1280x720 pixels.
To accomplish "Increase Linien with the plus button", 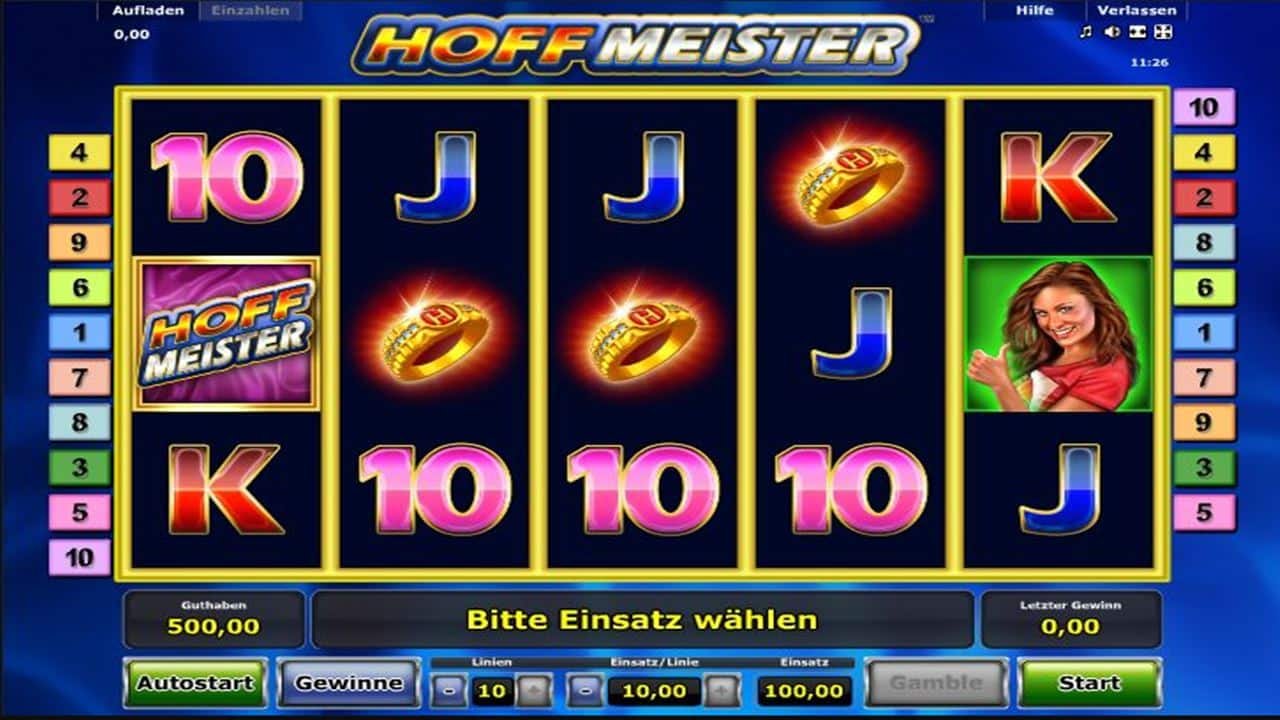I will click(x=533, y=690).
